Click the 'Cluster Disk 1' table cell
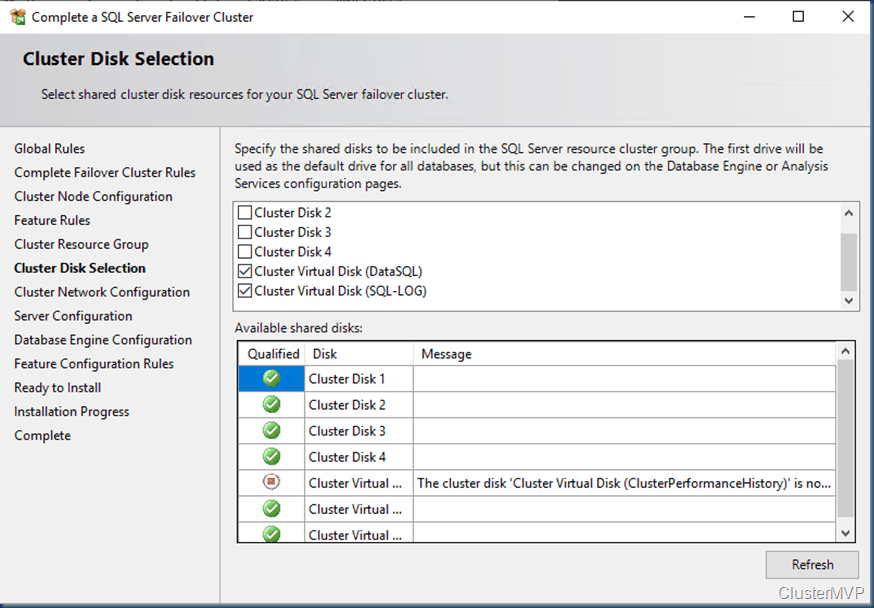Image resolution: width=874 pixels, height=608 pixels. tap(359, 379)
